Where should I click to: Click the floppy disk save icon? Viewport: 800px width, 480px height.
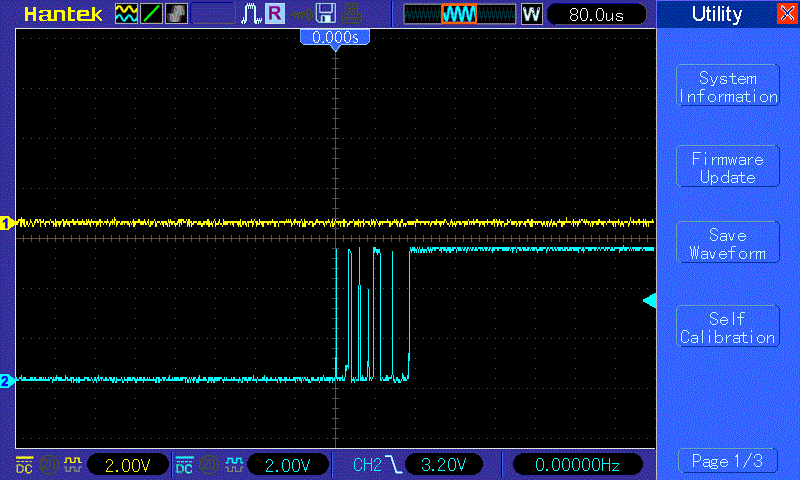point(325,14)
